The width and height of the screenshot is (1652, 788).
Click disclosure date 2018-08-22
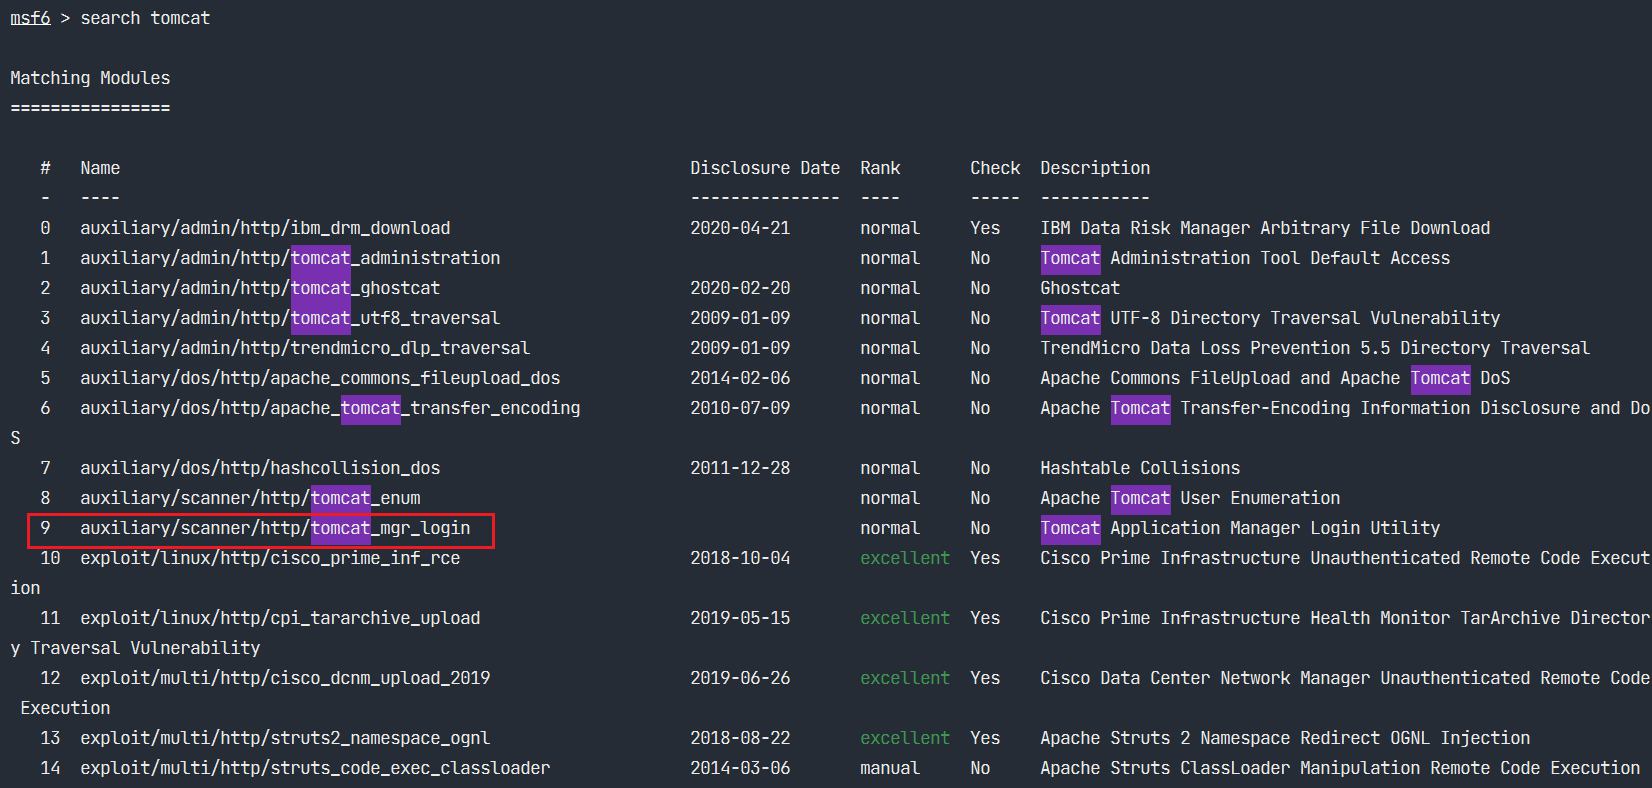tap(740, 738)
